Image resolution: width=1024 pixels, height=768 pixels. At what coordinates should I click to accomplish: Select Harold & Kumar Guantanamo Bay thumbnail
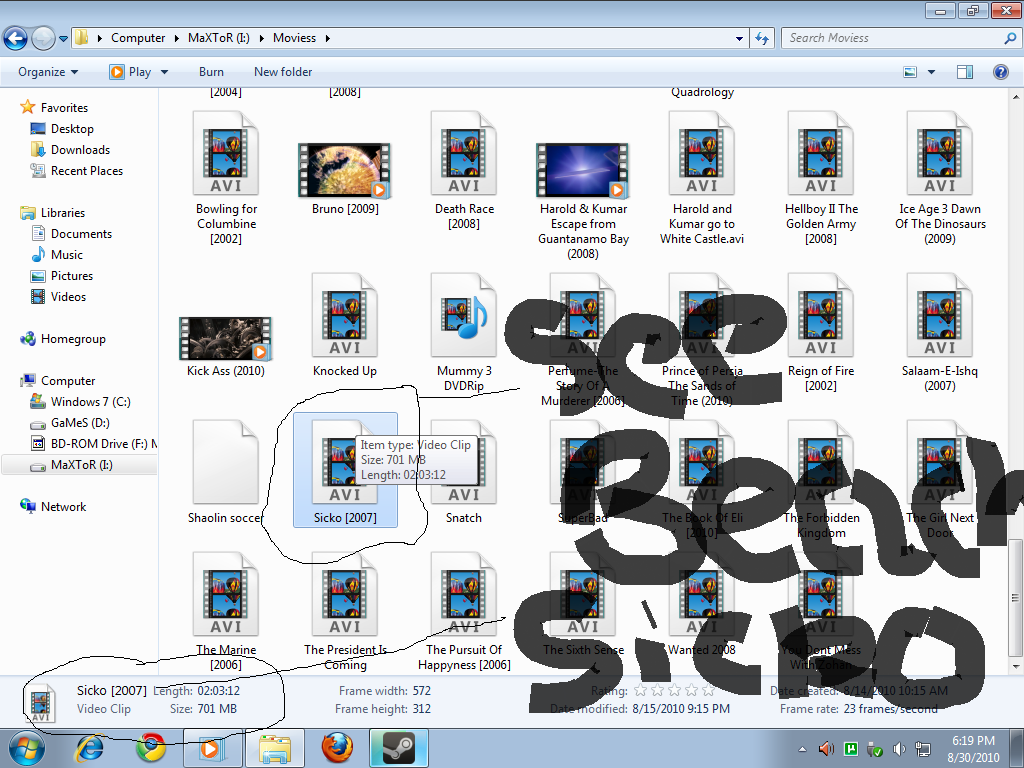tap(583, 171)
